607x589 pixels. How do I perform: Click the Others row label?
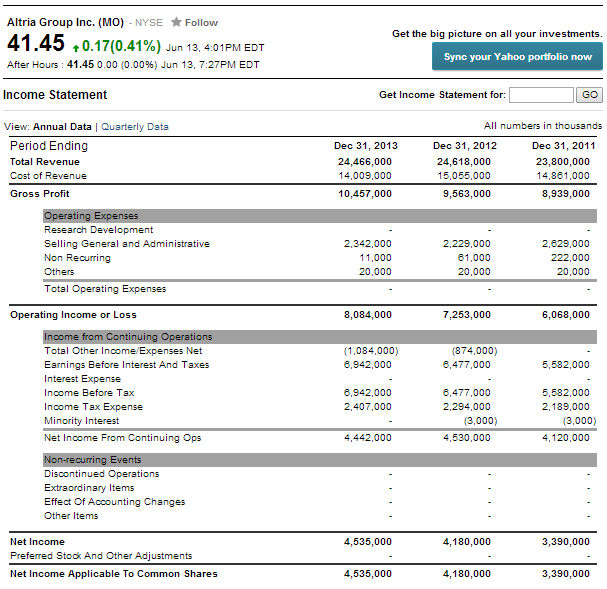point(59,272)
